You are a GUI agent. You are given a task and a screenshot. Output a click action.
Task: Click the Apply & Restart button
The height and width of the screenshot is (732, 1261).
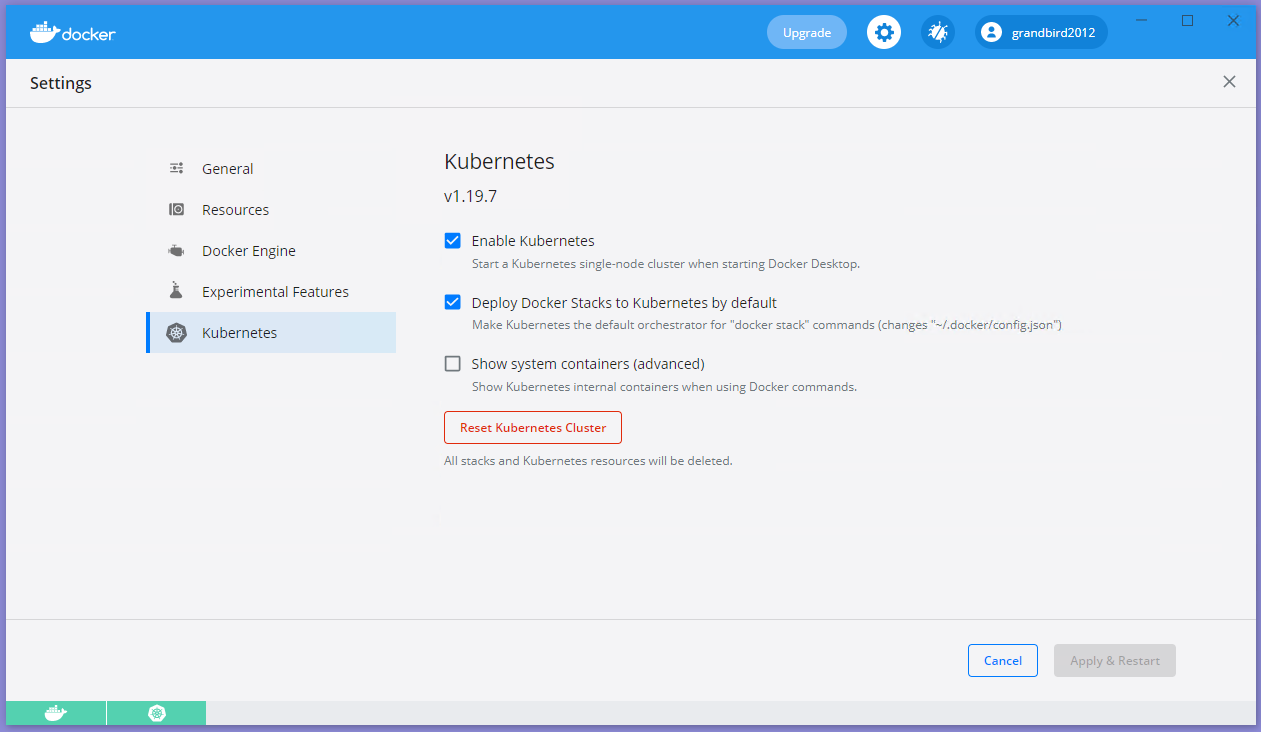[1115, 660]
